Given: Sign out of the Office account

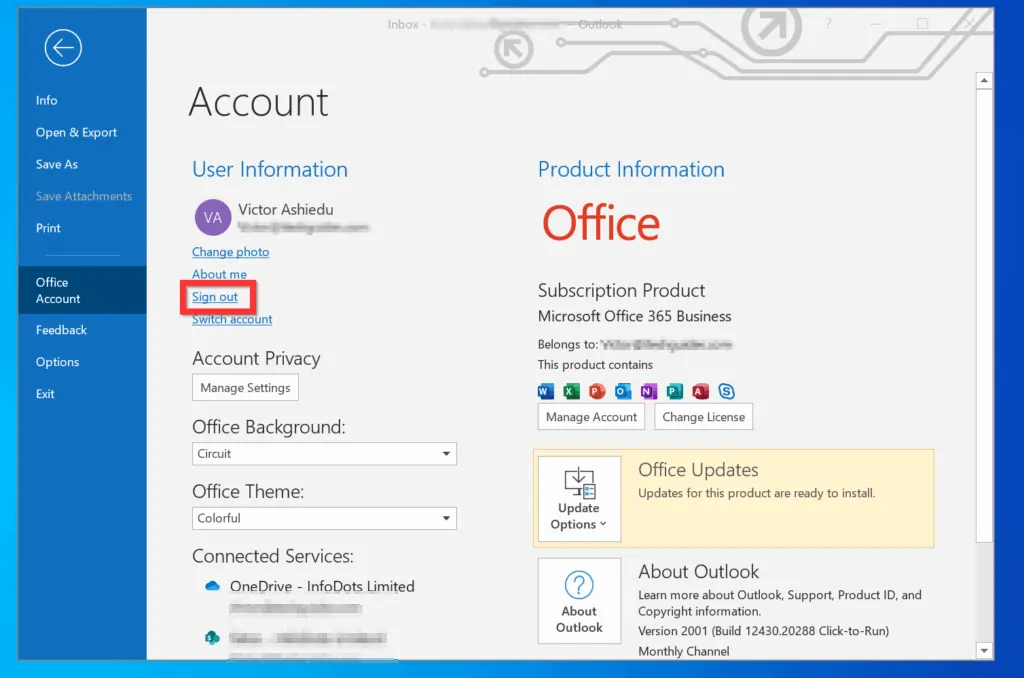Looking at the screenshot, I should pos(217,296).
